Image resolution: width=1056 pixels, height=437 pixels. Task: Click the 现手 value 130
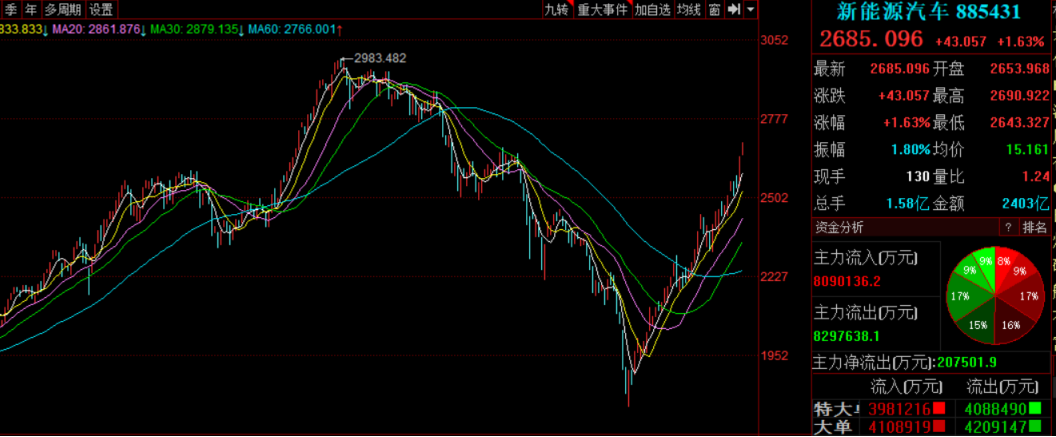click(918, 176)
